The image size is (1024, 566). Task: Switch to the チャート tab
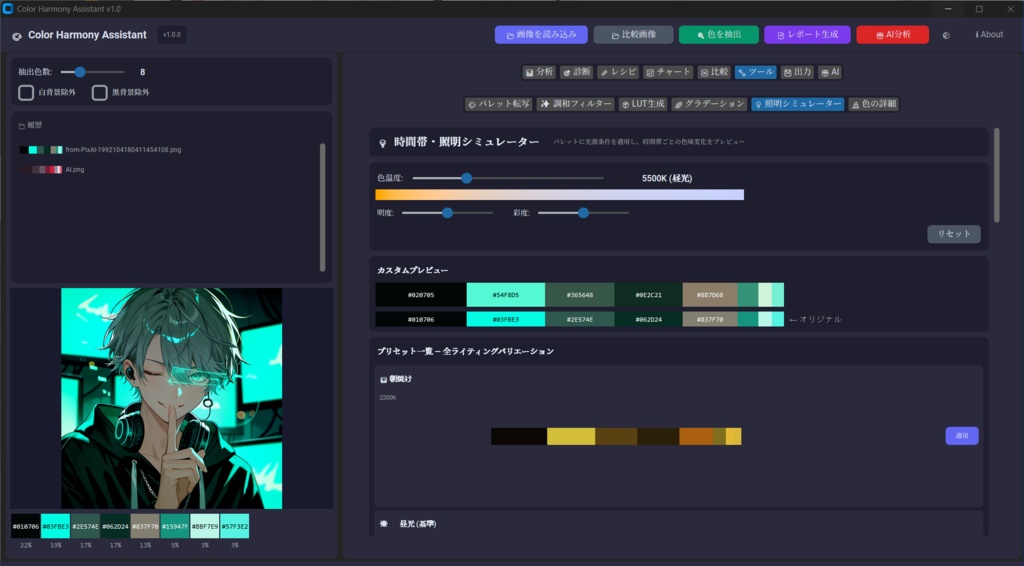667,72
